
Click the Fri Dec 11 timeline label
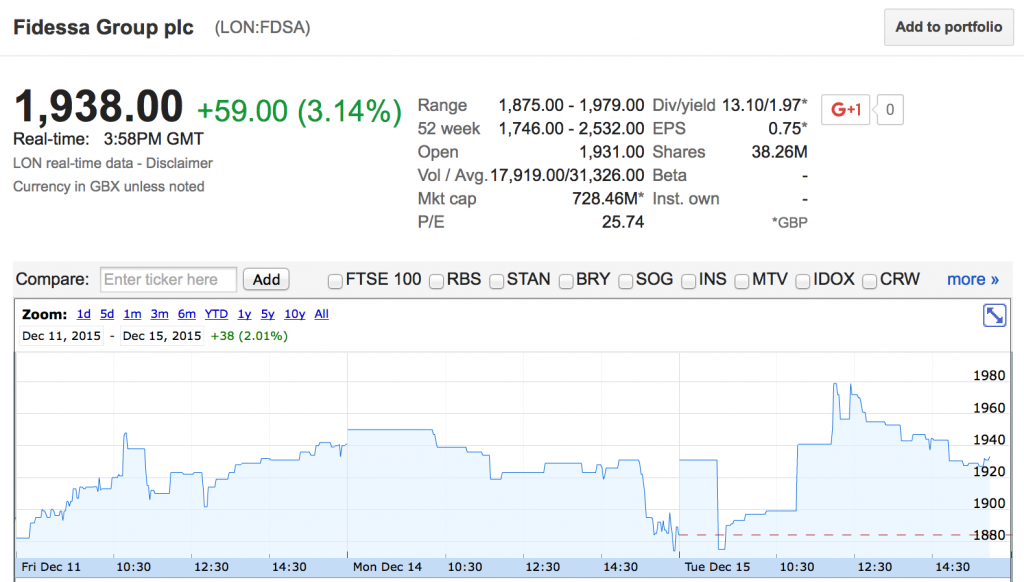[51, 567]
